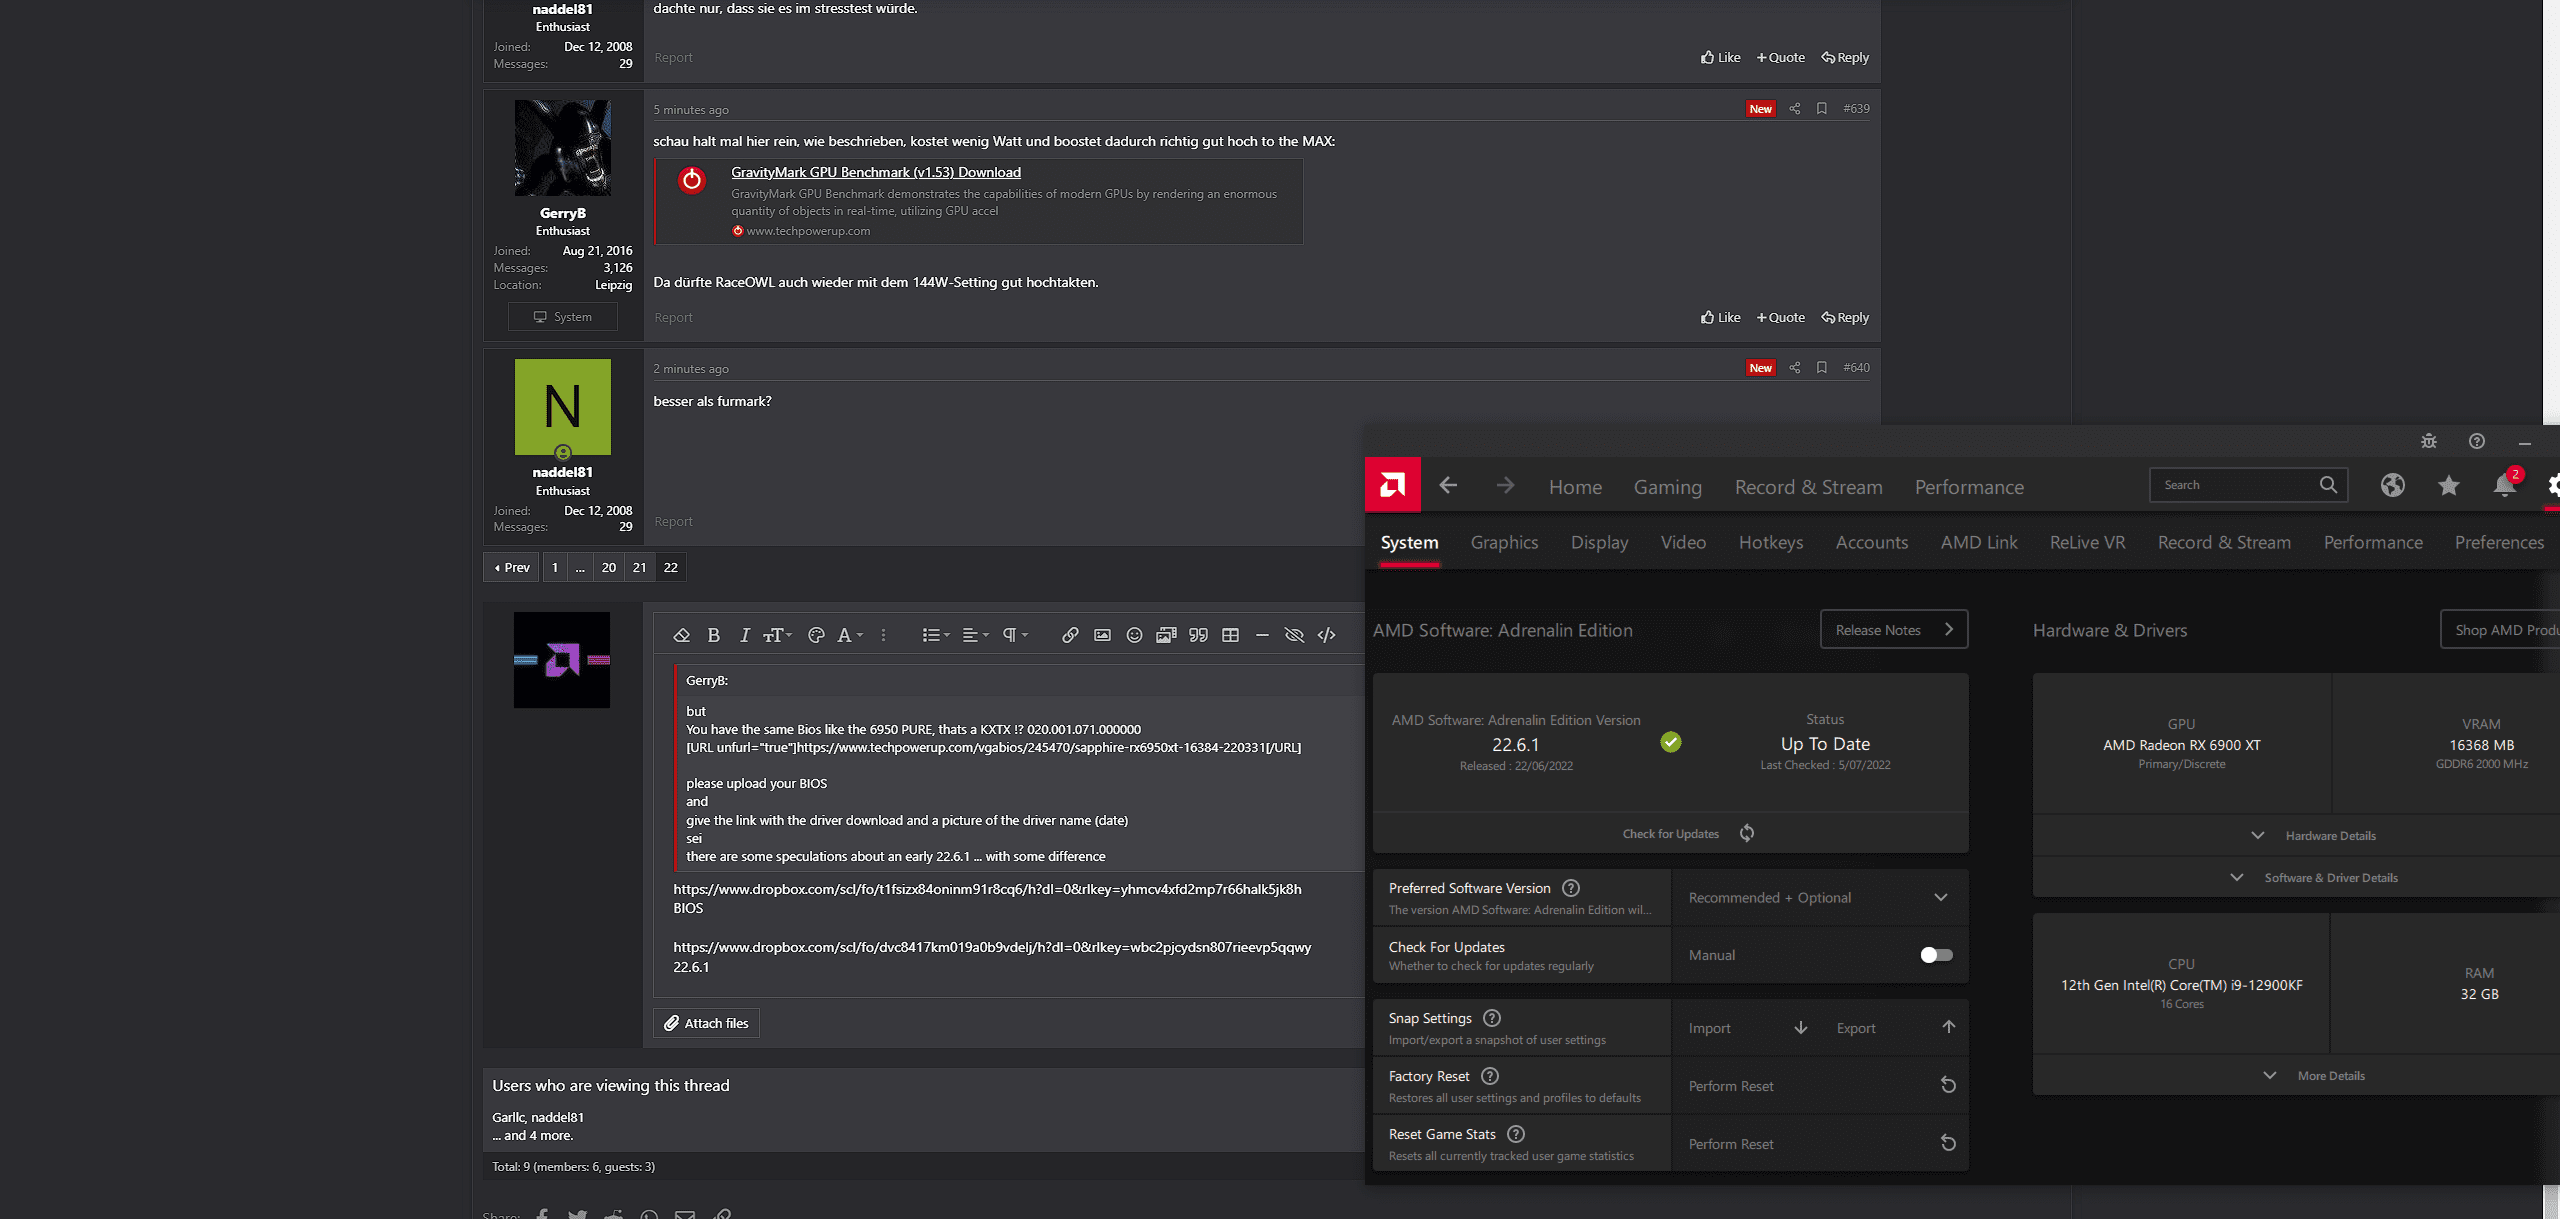Screen dimensions: 2560x1219
Task: Click the forward arrow in AMD Software
Action: coord(1505,486)
